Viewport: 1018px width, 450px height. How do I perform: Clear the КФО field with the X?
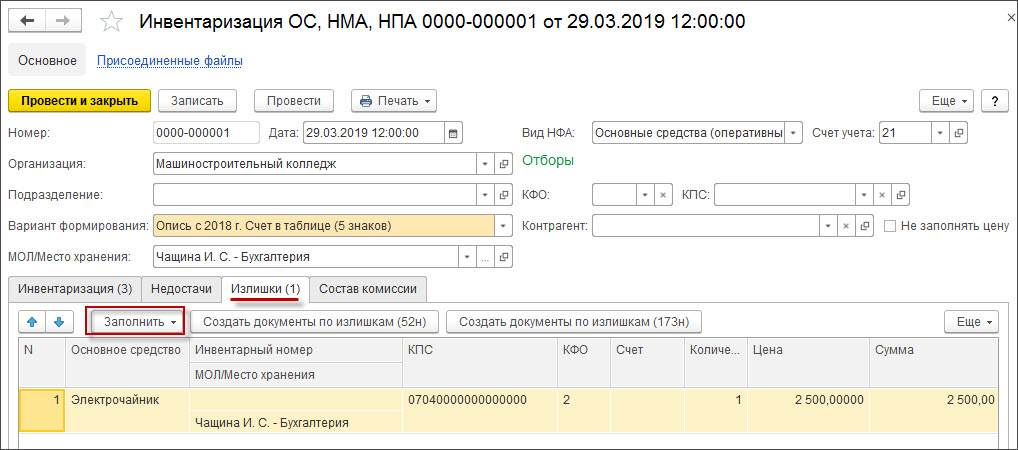coord(663,195)
